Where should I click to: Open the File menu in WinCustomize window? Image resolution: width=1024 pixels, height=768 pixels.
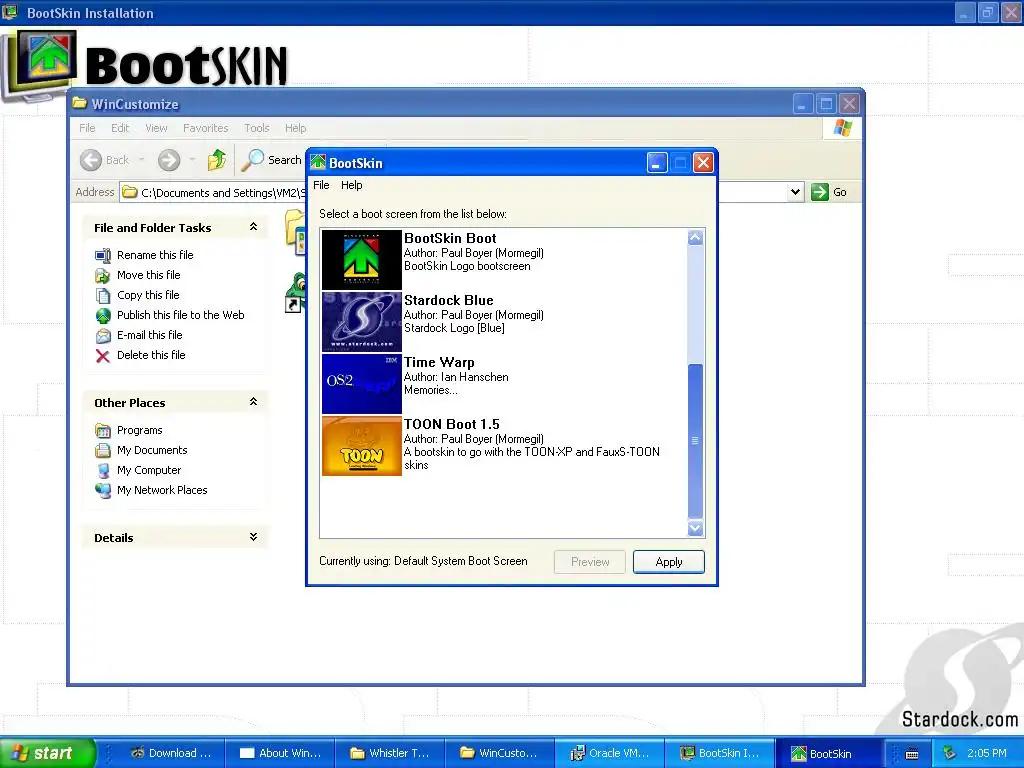click(87, 128)
